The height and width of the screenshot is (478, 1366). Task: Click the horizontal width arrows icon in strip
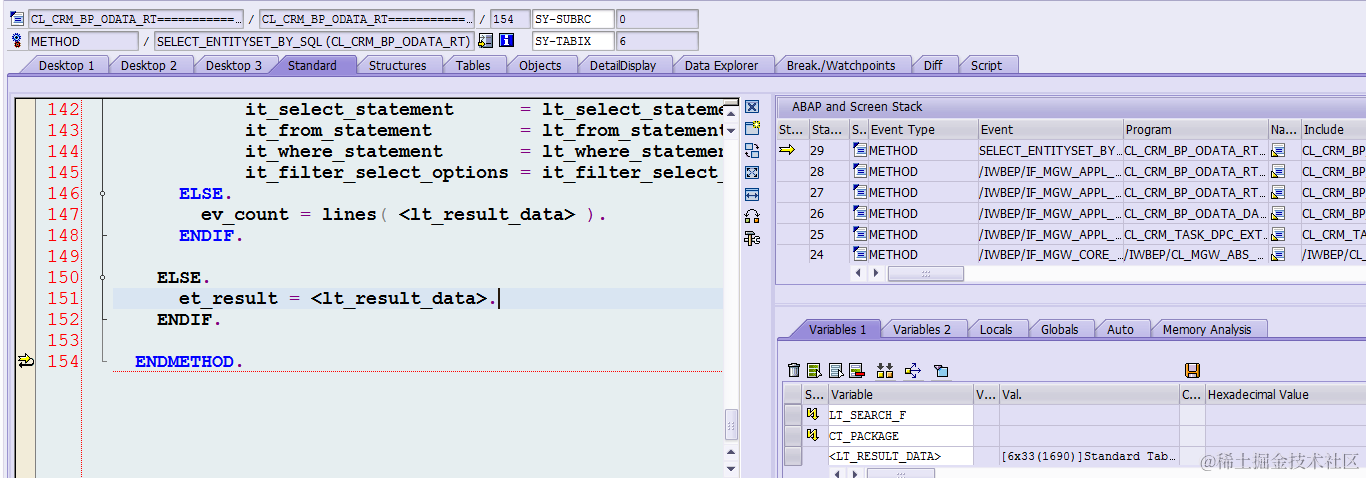coord(752,194)
